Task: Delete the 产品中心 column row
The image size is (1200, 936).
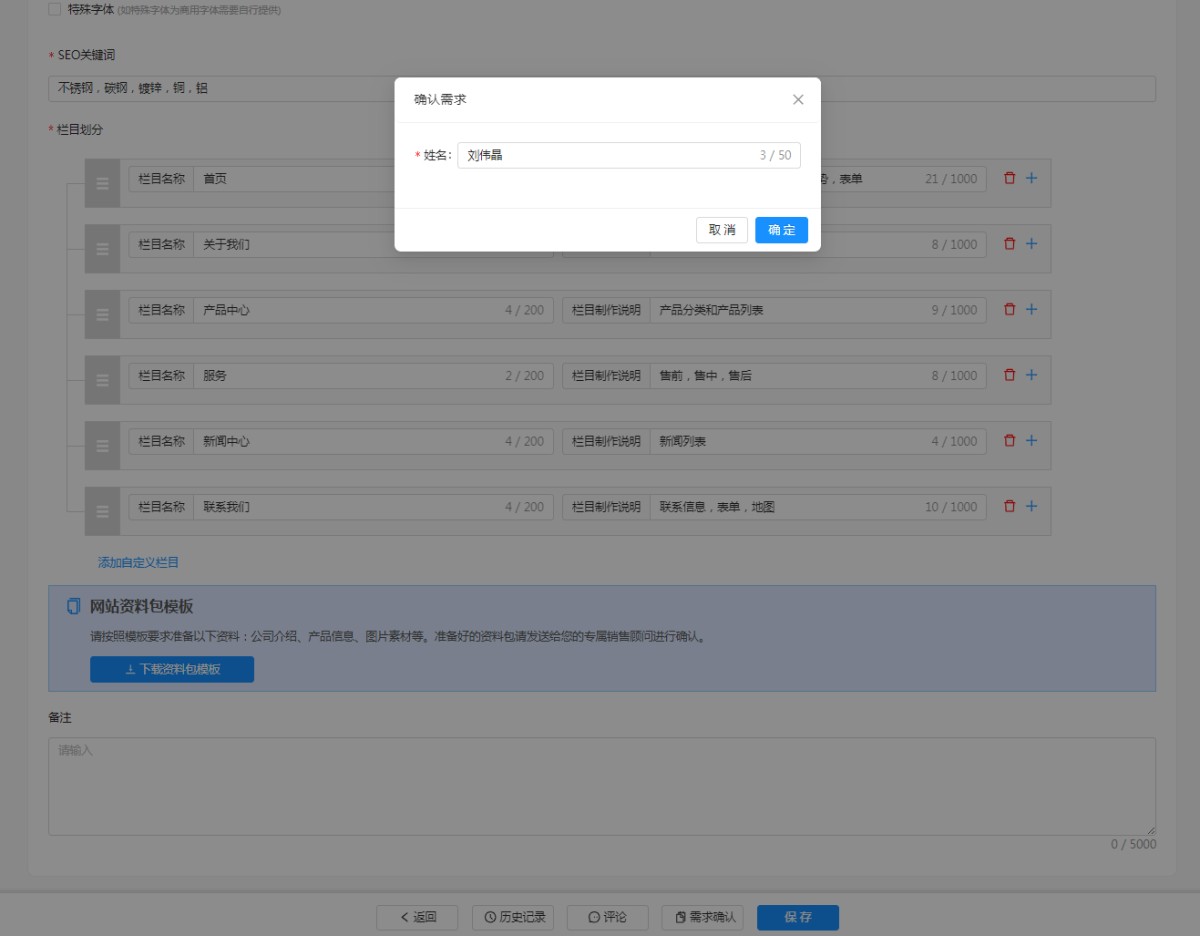Action: point(1009,310)
